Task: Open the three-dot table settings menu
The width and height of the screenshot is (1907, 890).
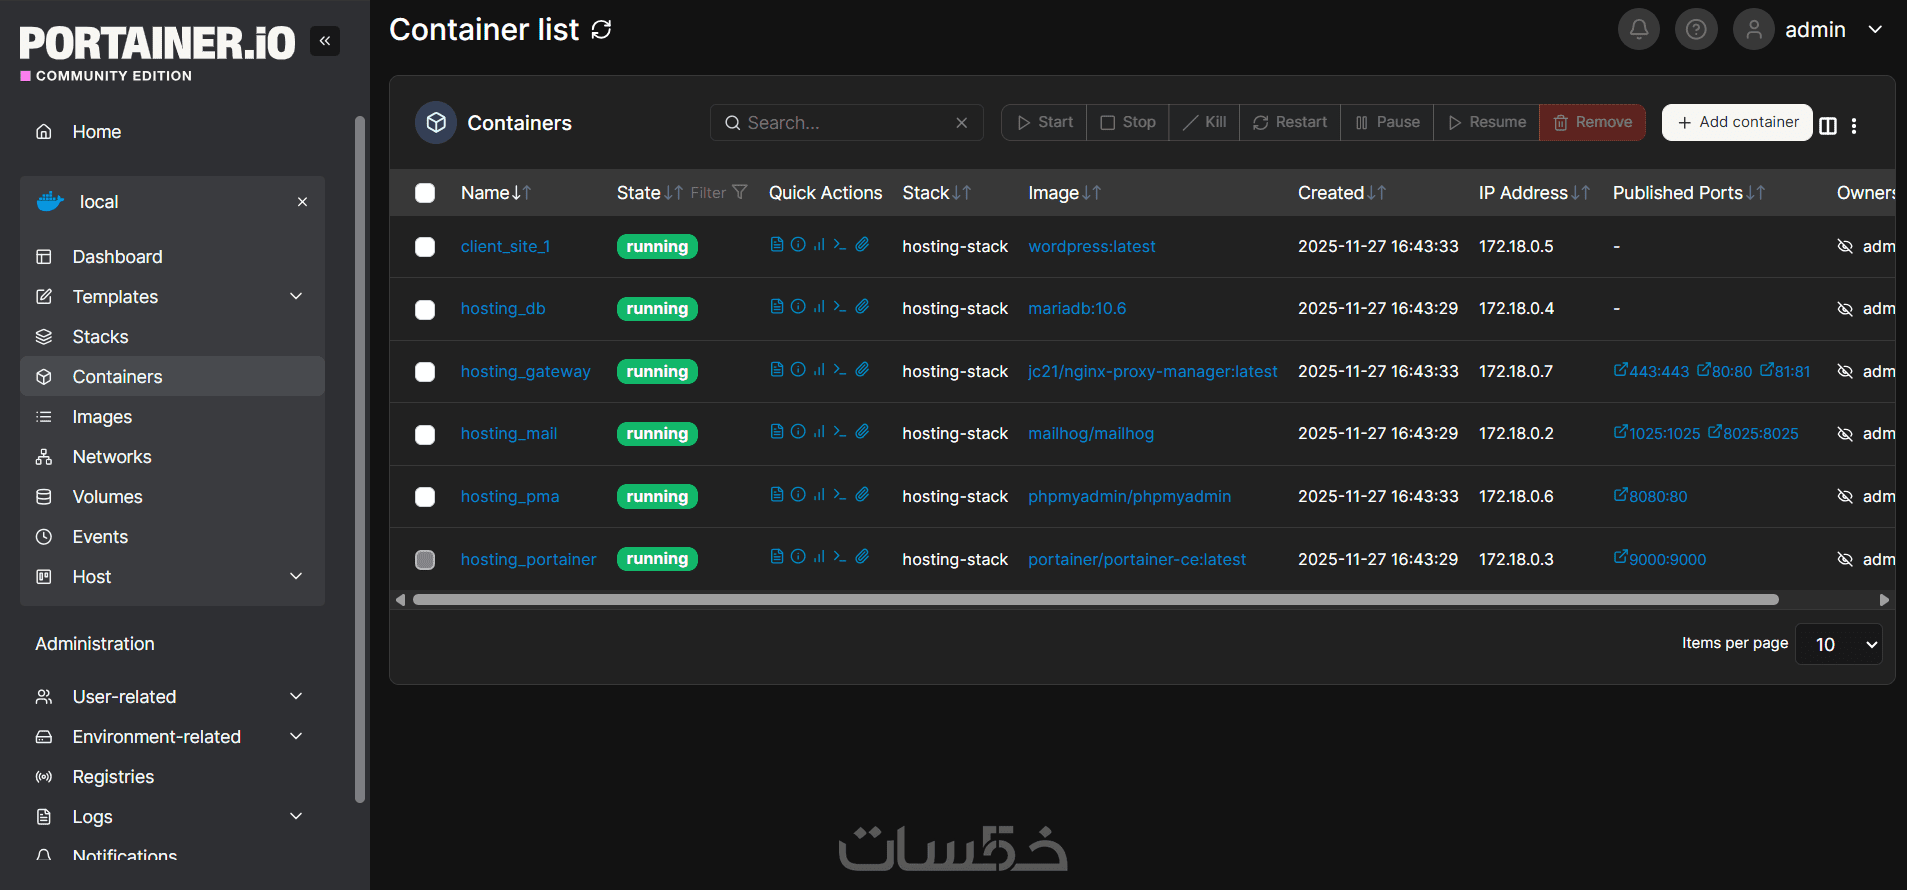Action: coord(1854,126)
